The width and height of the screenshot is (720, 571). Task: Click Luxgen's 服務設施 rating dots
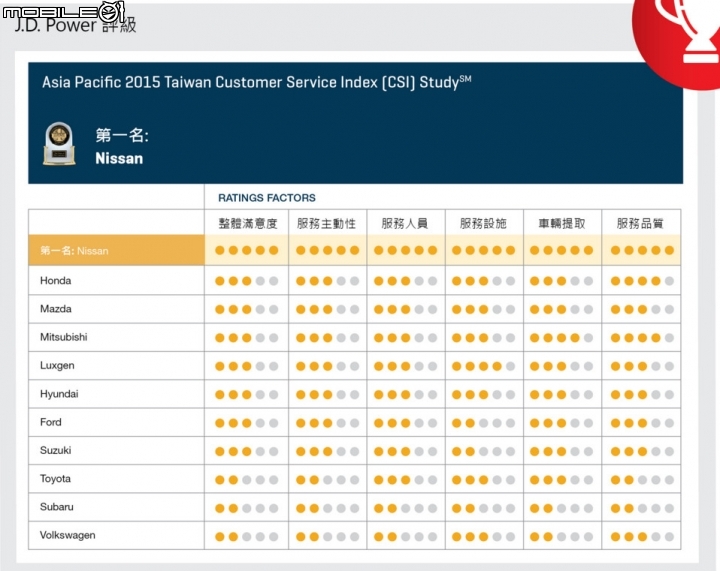pyautogui.click(x=483, y=366)
